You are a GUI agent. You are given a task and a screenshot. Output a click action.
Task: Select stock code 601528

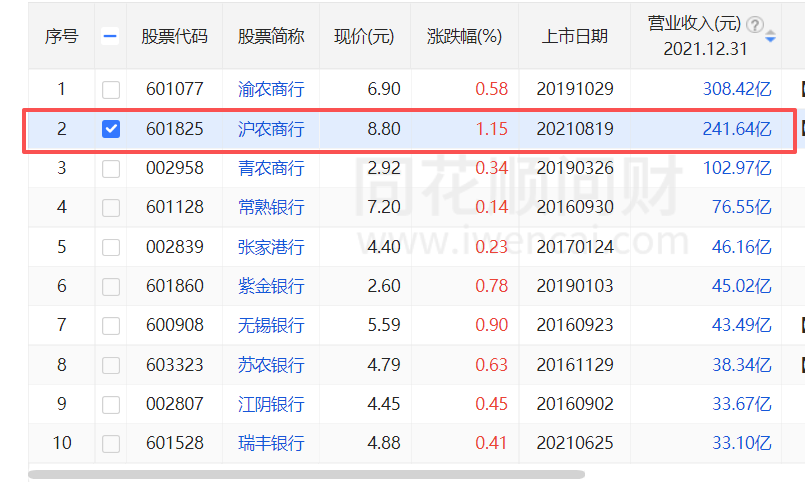click(175, 443)
